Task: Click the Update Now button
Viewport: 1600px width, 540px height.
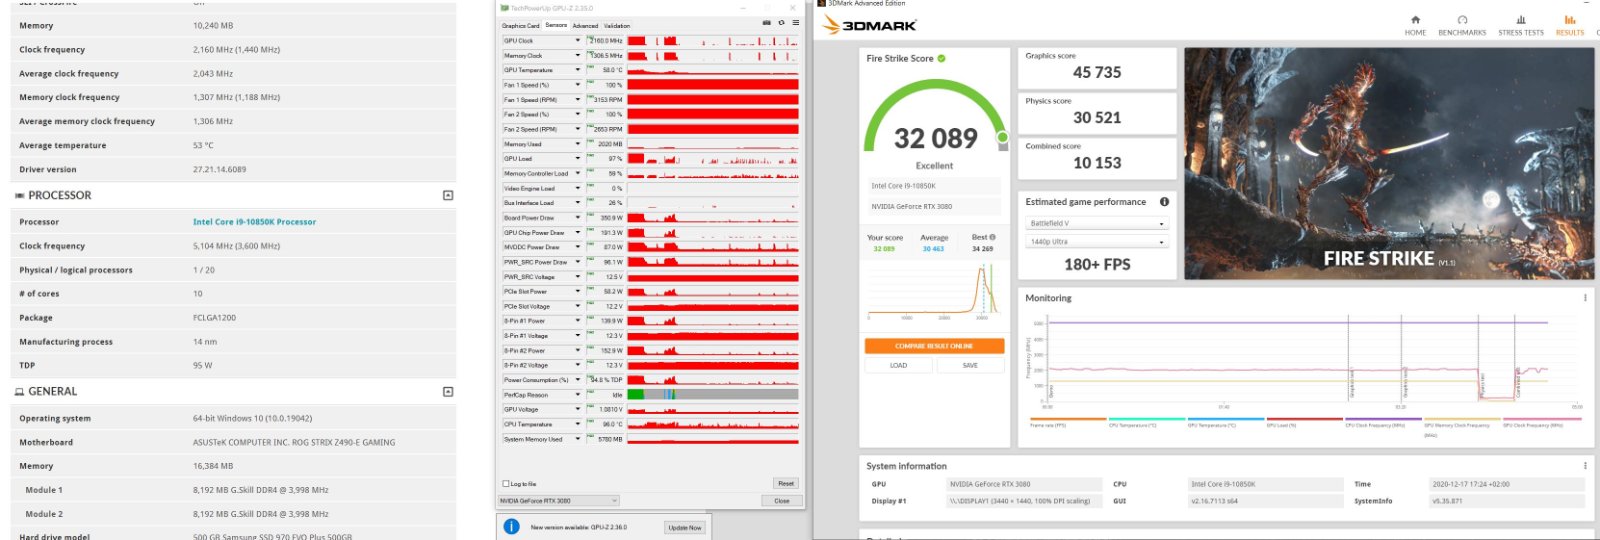Action: tap(685, 527)
